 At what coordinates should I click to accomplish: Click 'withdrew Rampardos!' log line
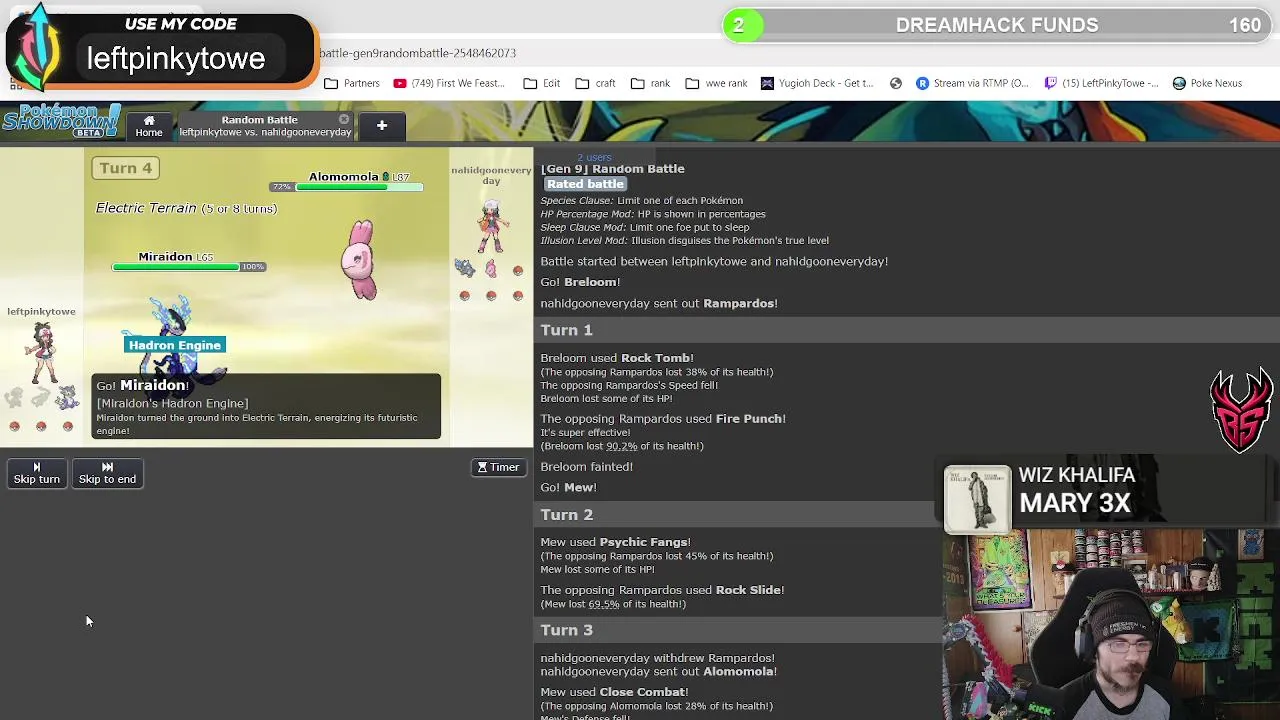657,658
